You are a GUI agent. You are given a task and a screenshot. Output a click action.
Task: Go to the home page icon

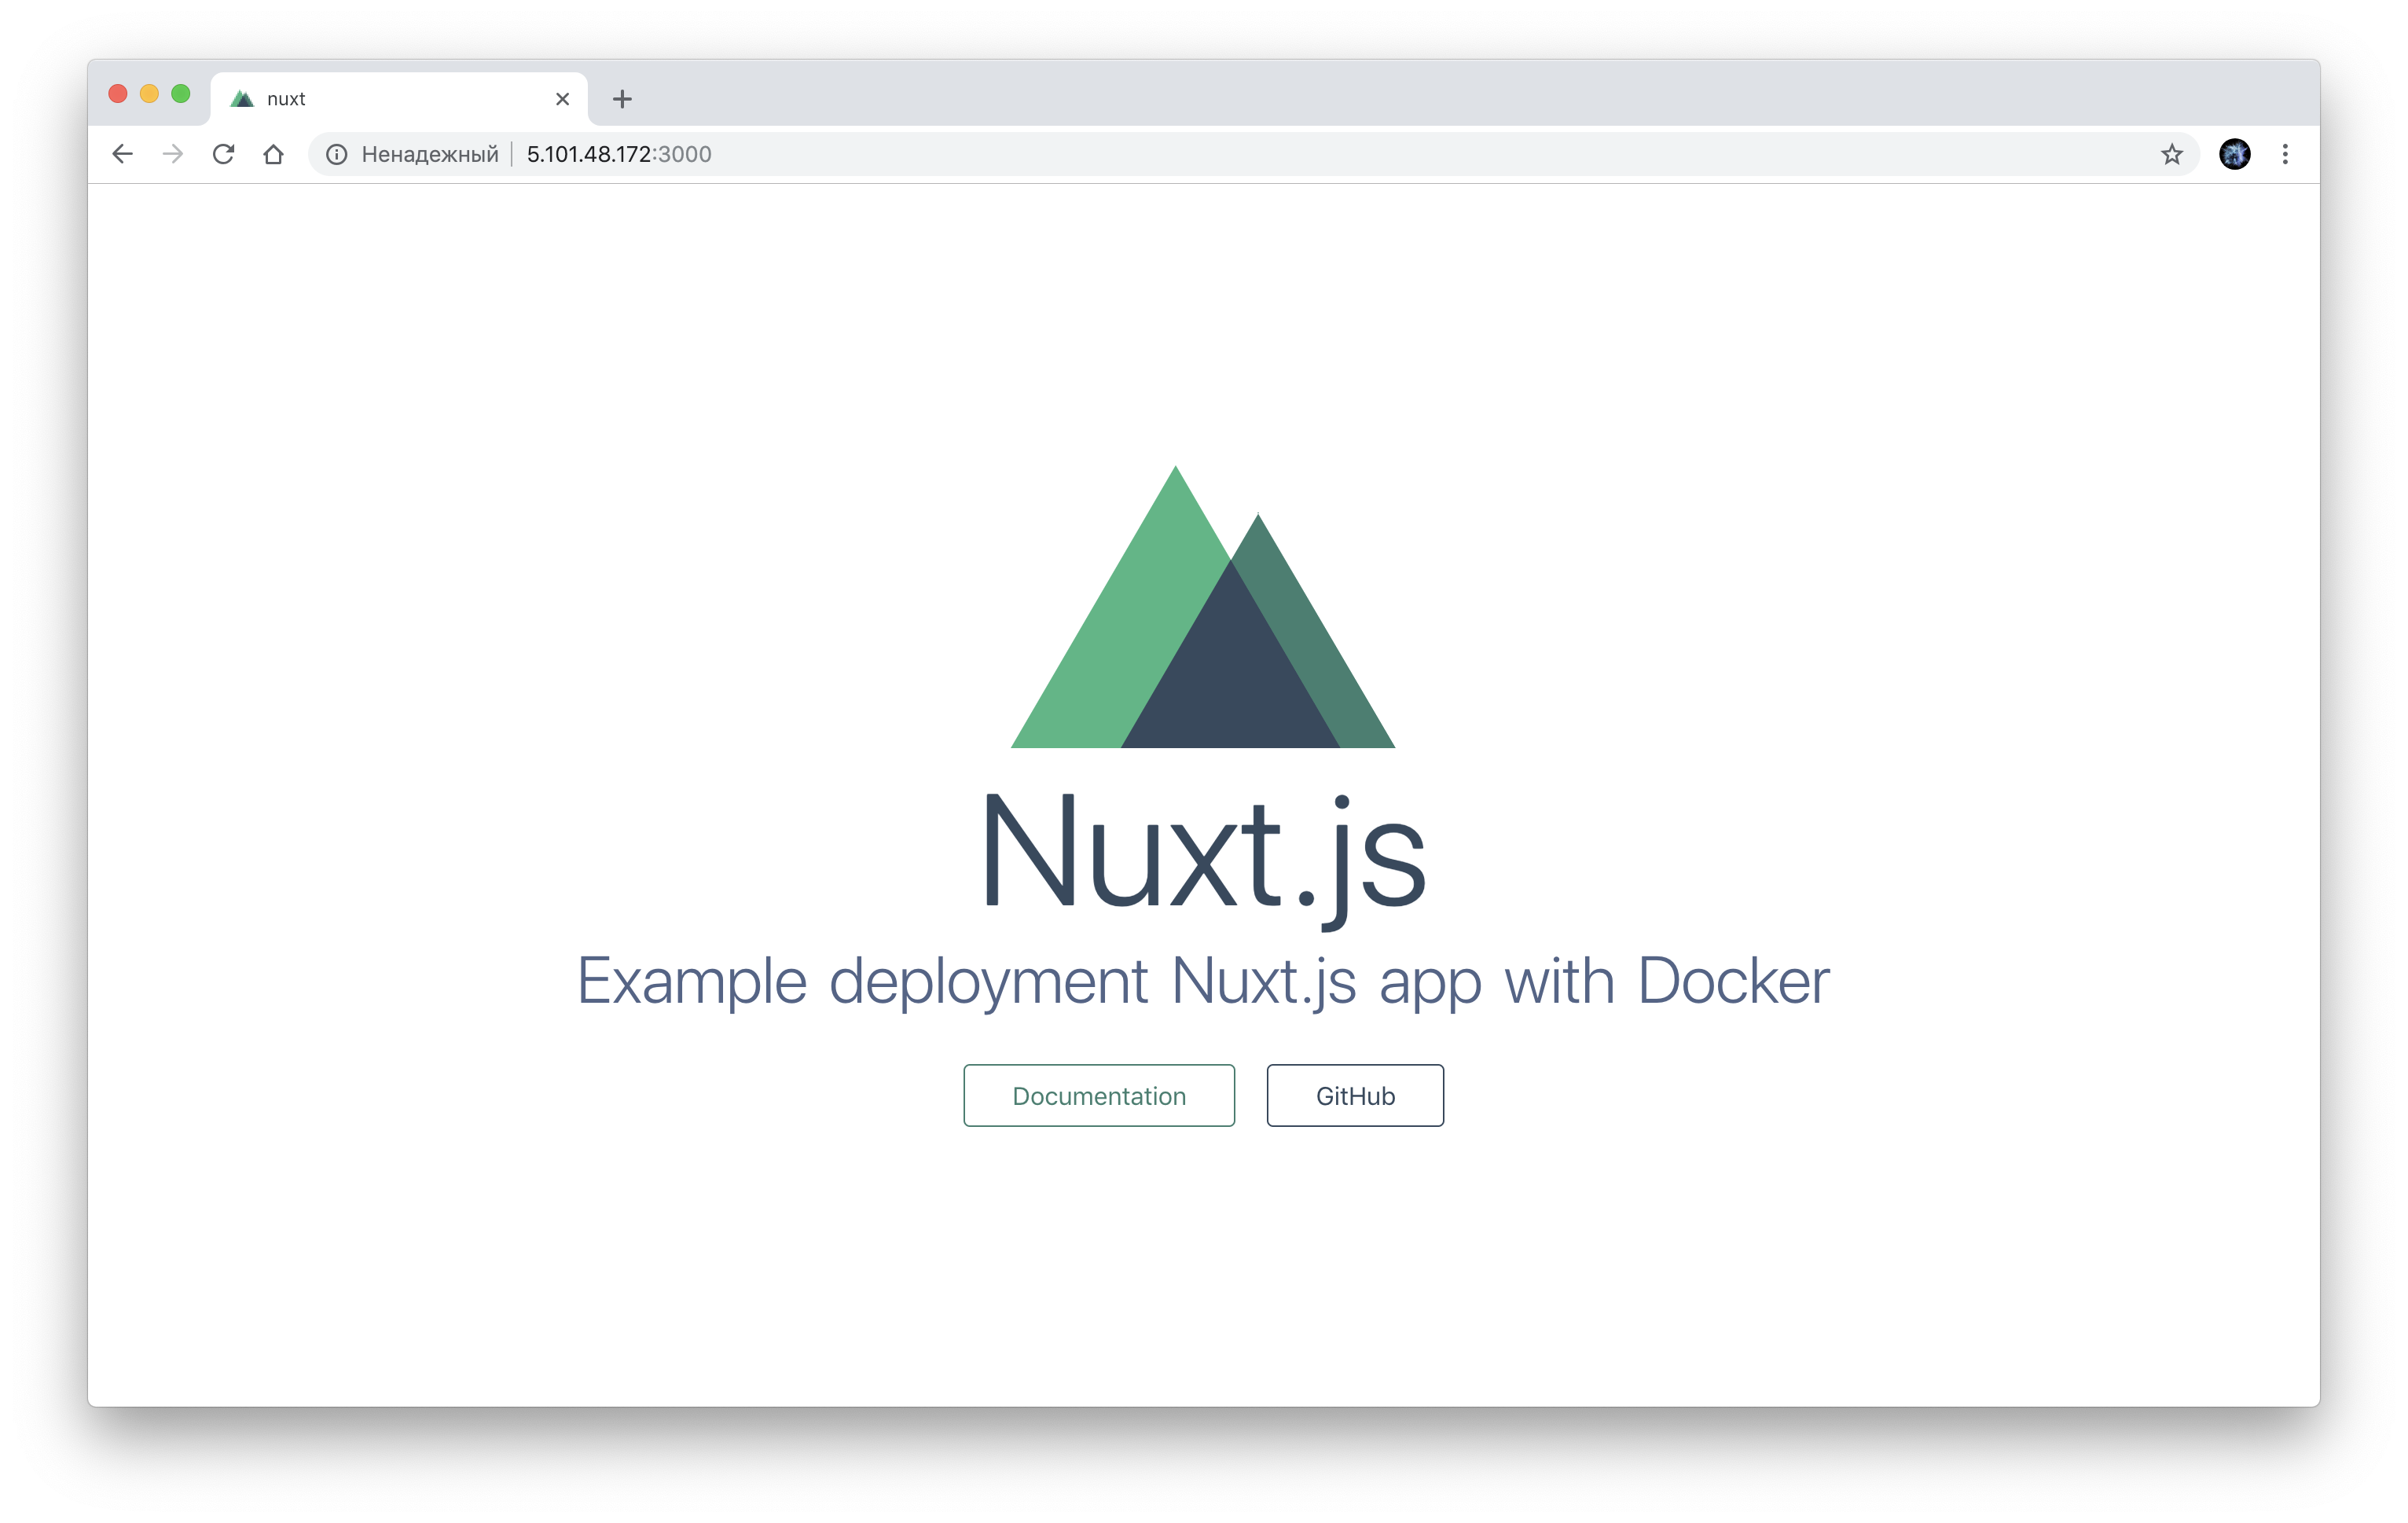273,154
